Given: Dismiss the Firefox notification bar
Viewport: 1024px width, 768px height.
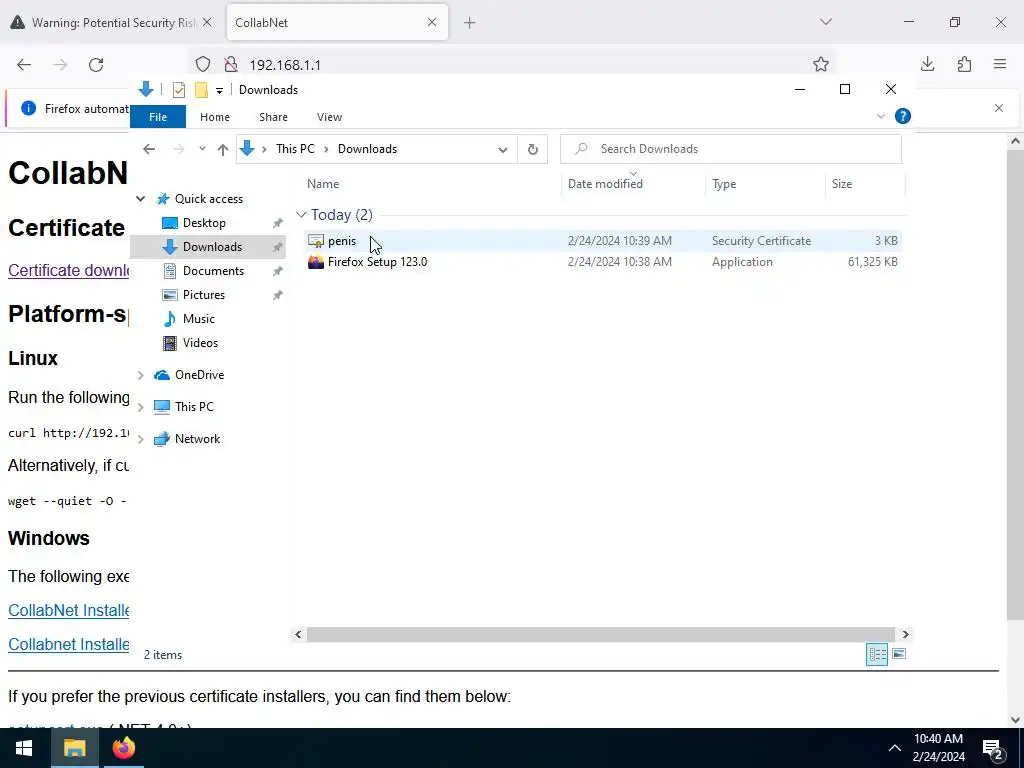Looking at the screenshot, I should [x=999, y=108].
